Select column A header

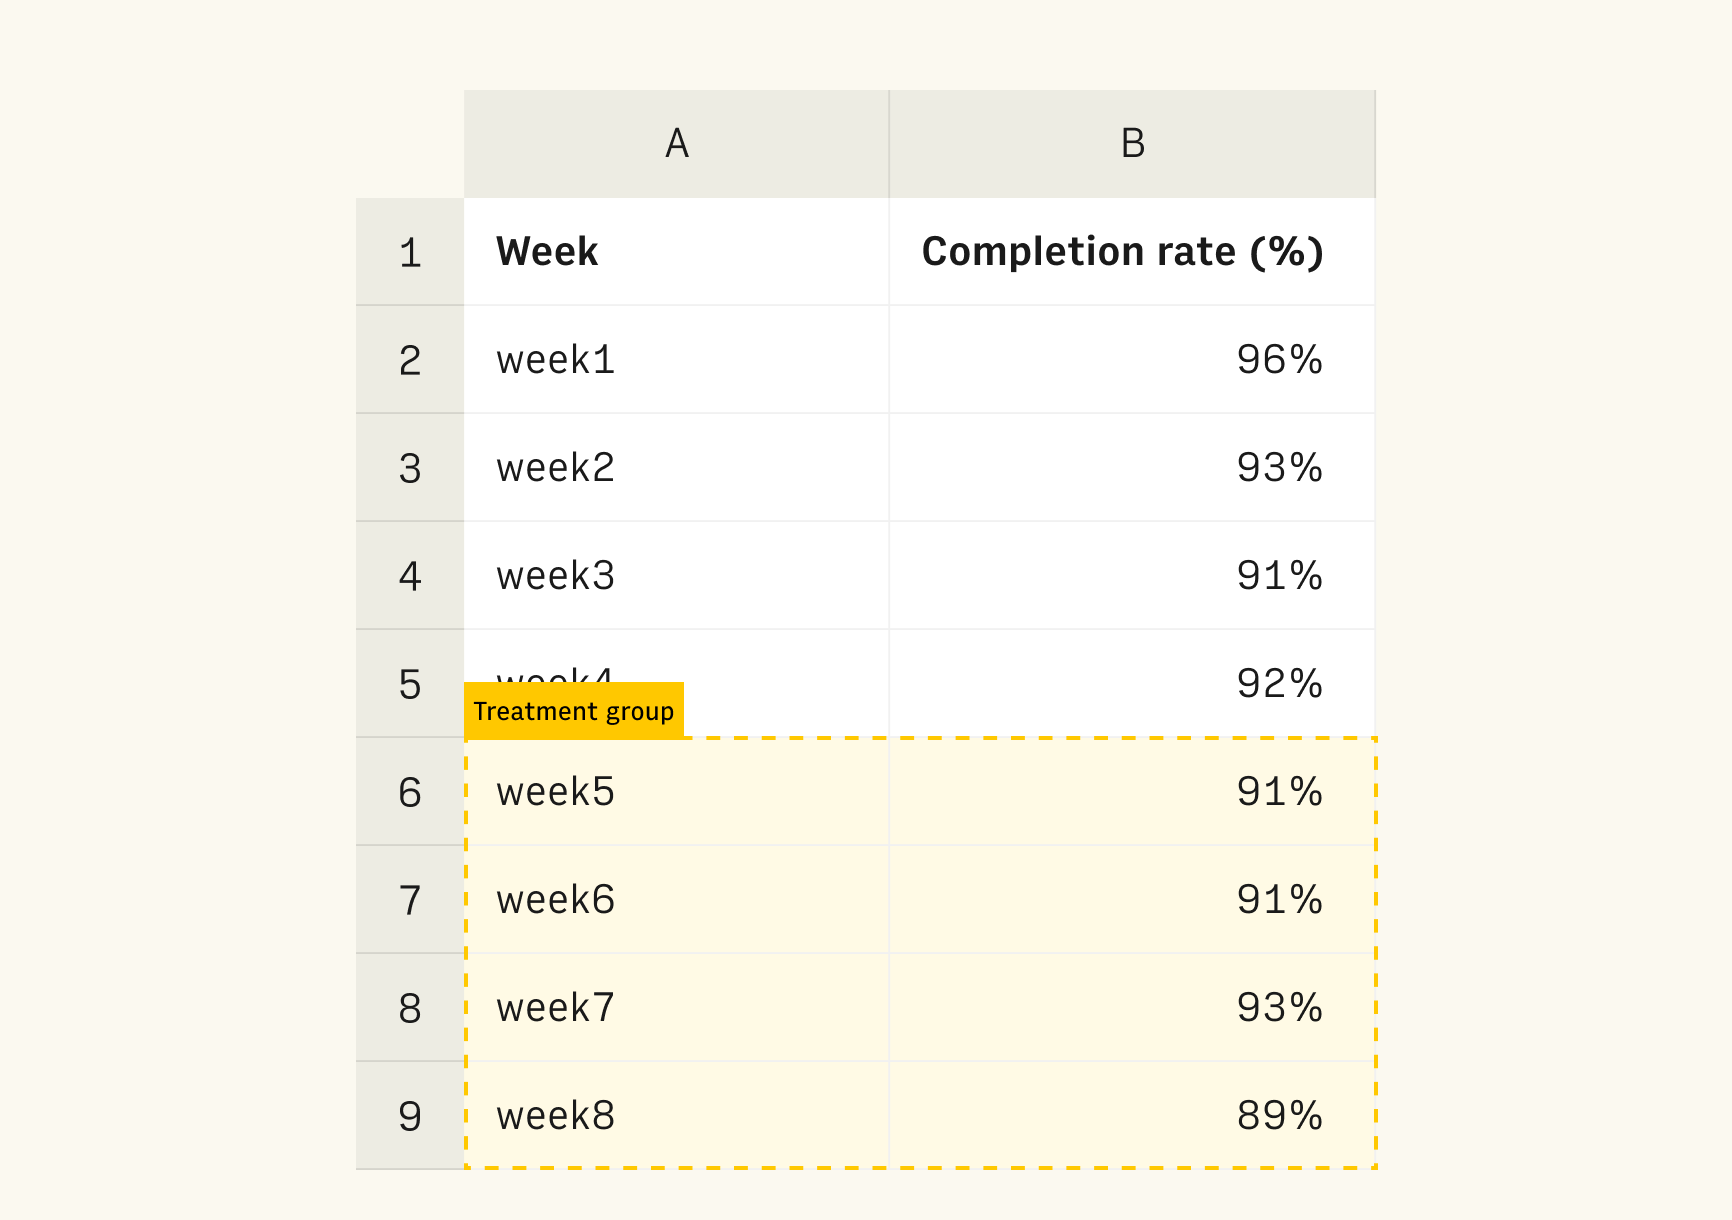676,144
